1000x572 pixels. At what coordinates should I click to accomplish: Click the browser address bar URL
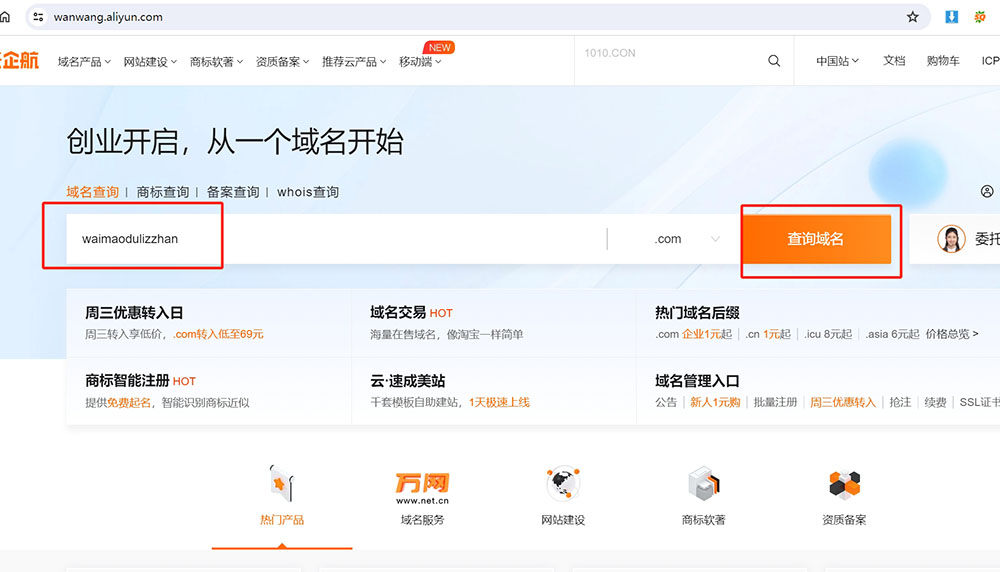(108, 17)
